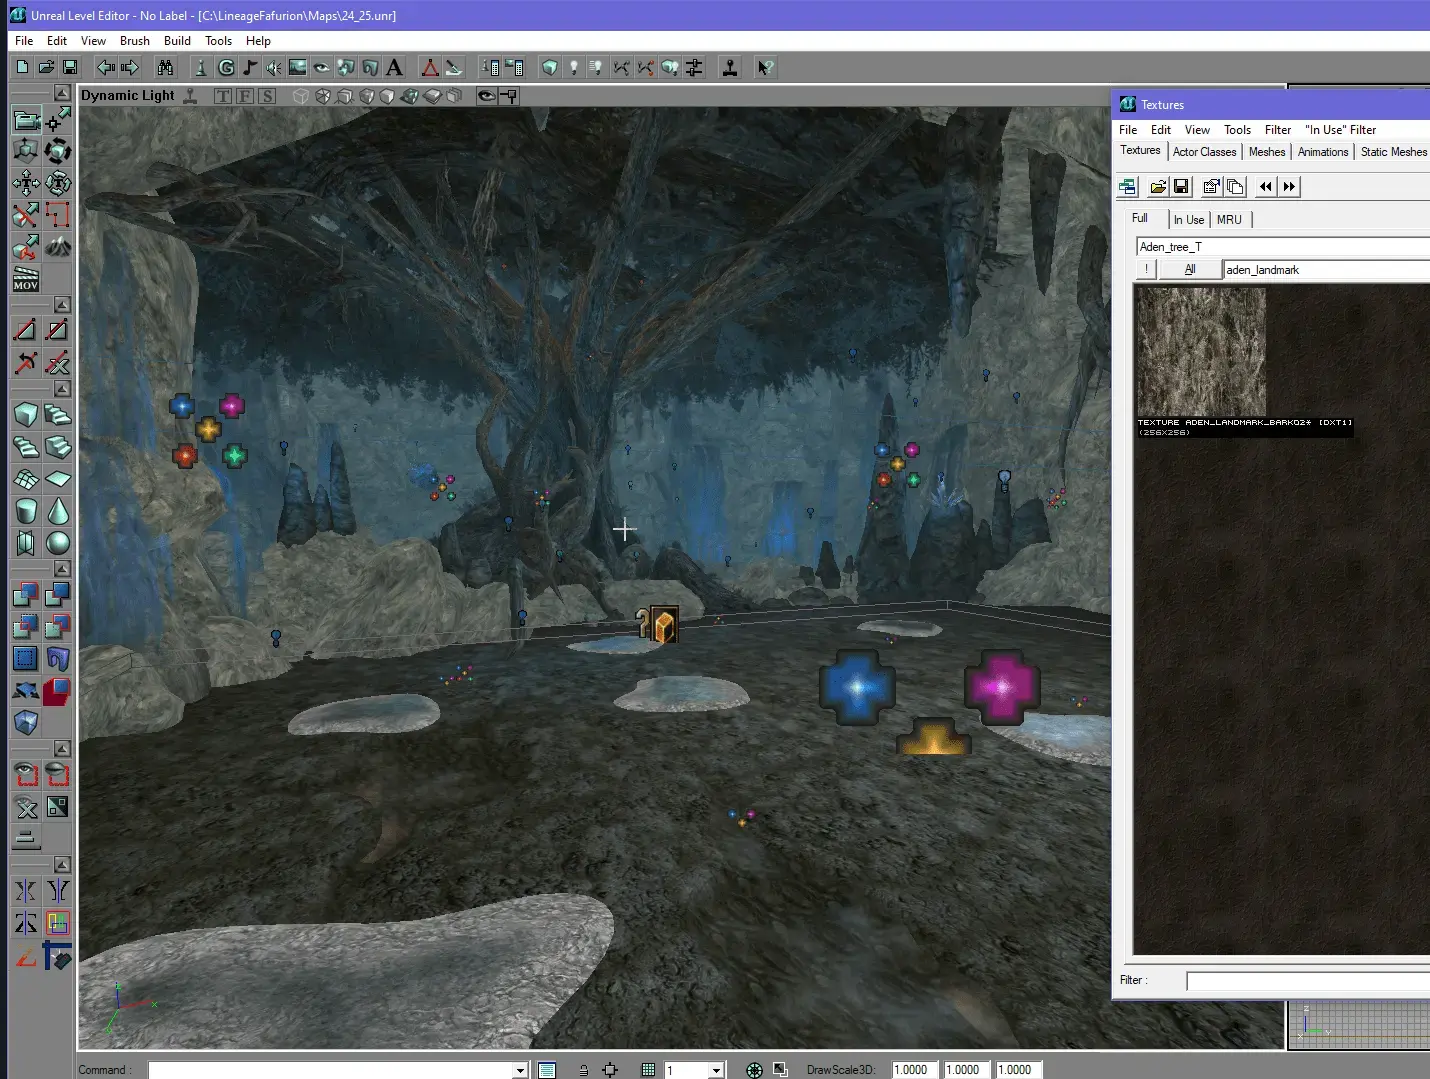Viewport: 1430px width, 1079px height.
Task: Select the Sphere brush builder
Action: pos(58,543)
